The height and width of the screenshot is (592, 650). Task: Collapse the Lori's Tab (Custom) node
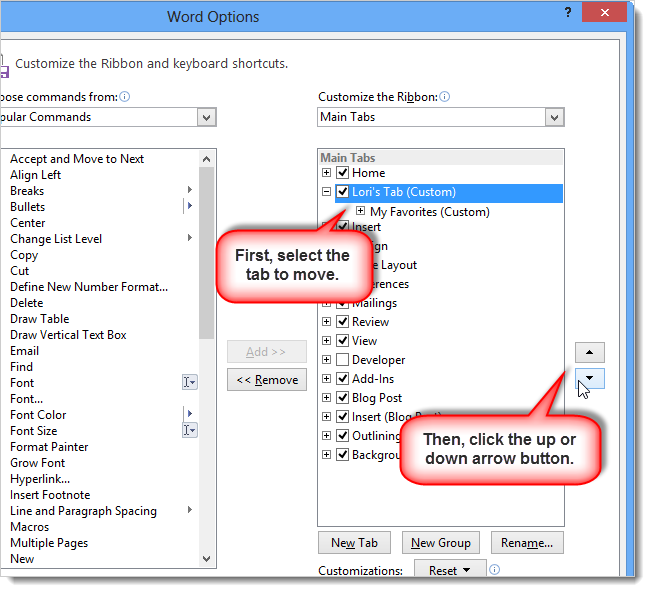click(x=327, y=192)
